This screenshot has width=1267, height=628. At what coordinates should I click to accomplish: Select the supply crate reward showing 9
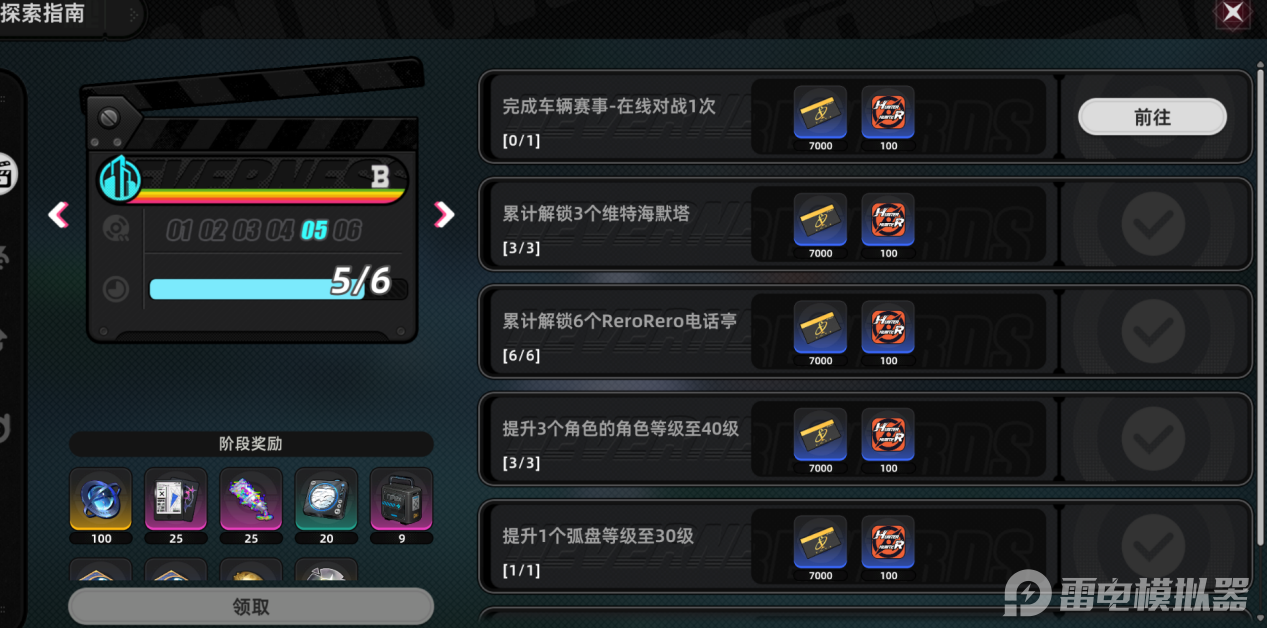pos(402,498)
